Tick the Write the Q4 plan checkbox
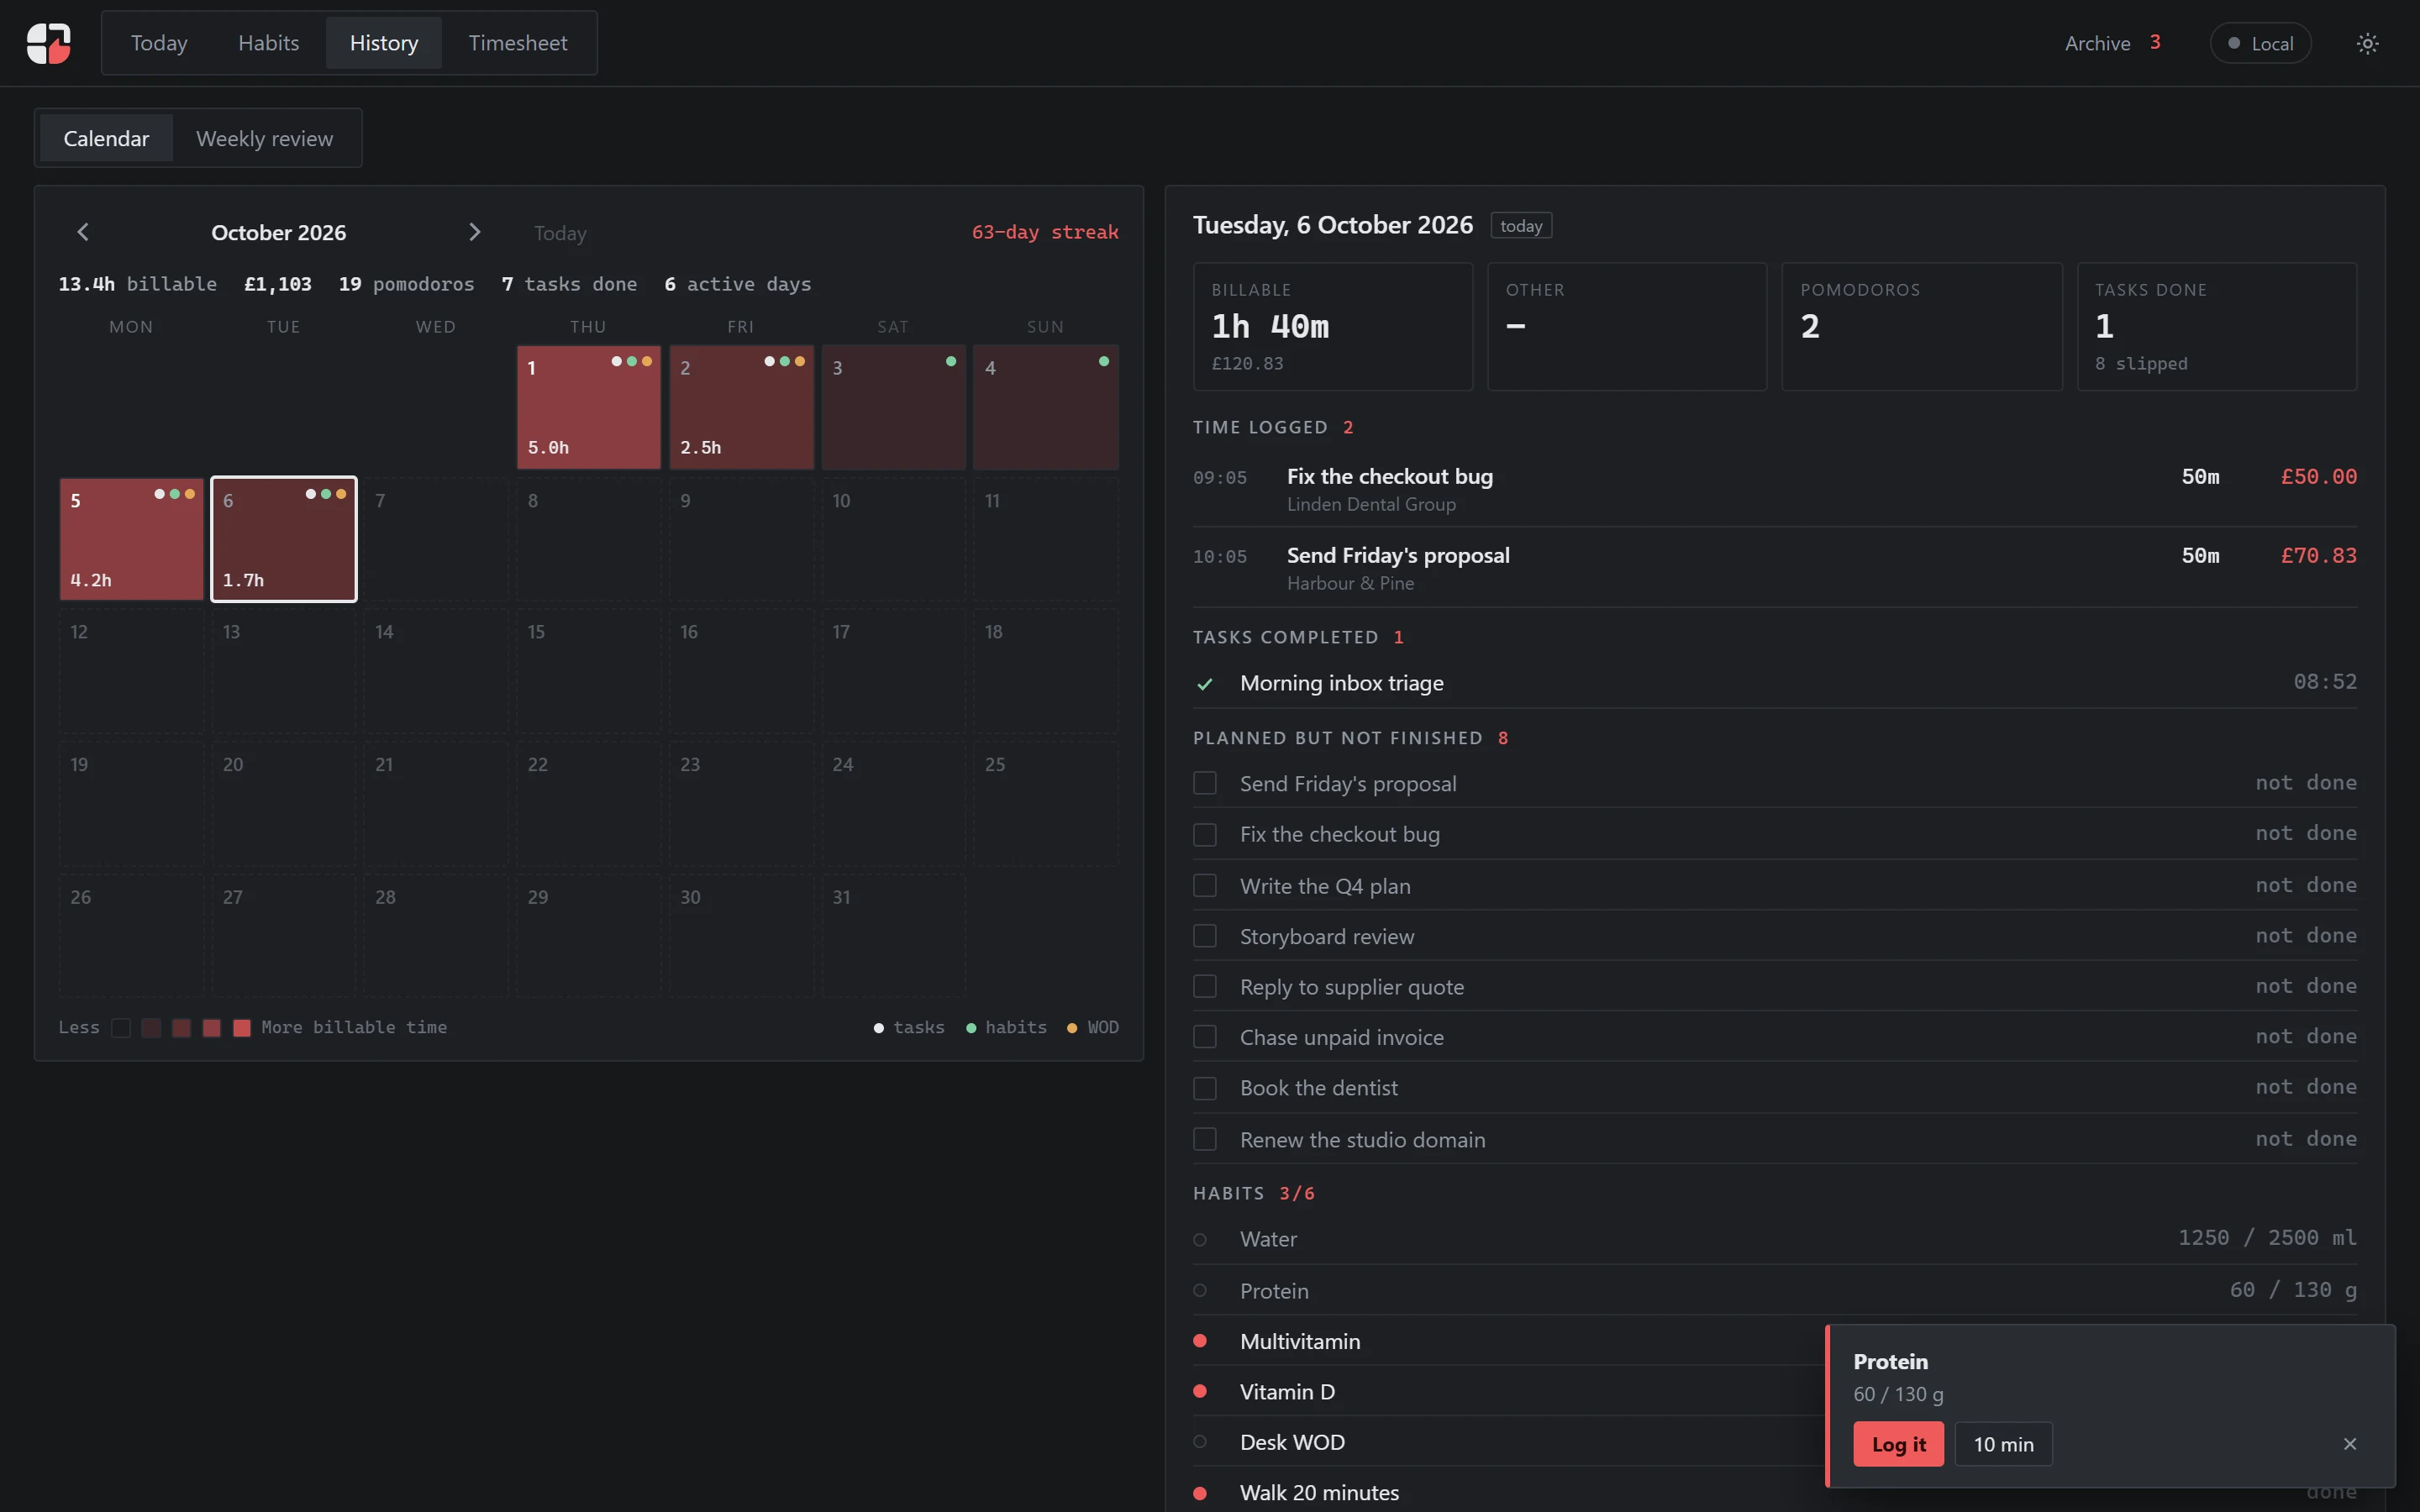Viewport: 2420px width, 1512px height. pyautogui.click(x=1205, y=886)
